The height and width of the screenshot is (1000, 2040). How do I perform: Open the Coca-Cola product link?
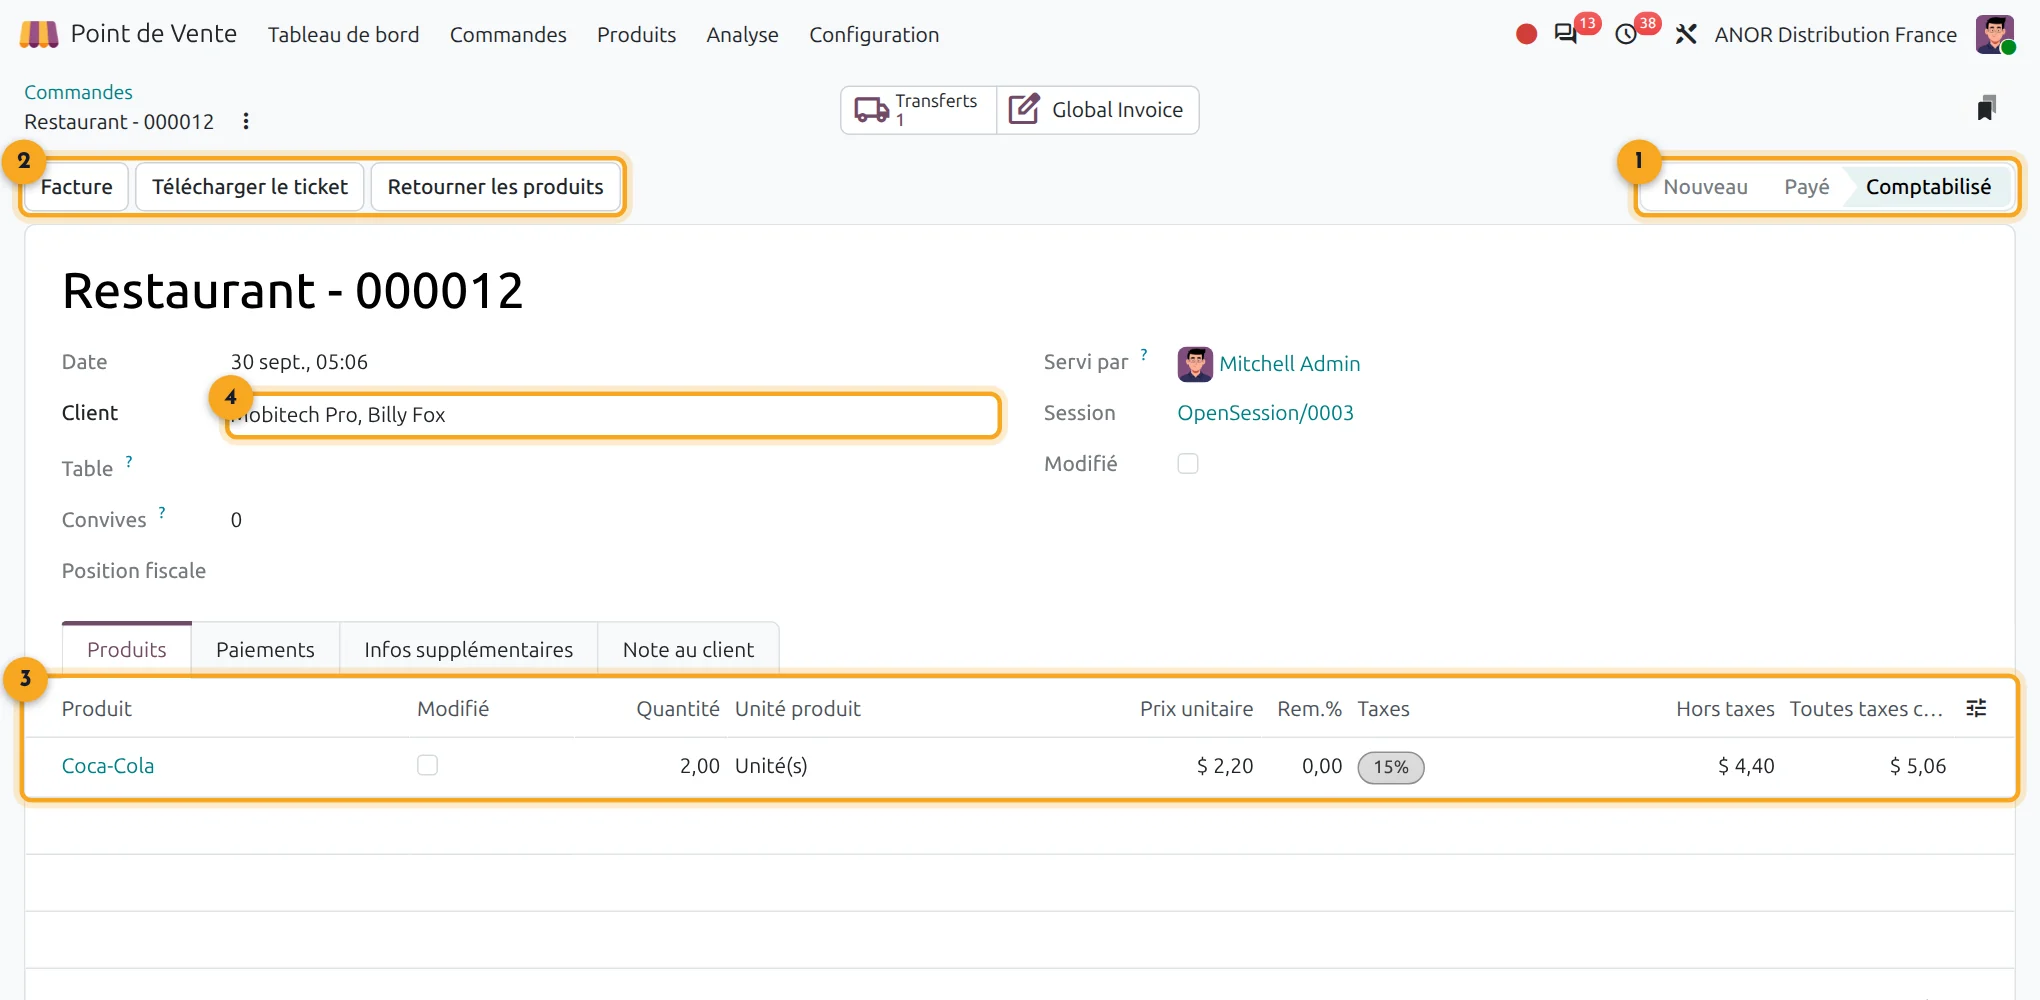108,766
